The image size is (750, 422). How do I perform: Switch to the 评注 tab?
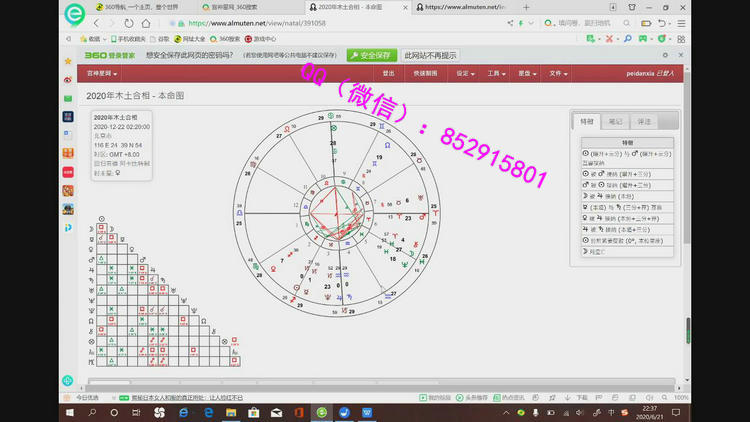[643, 121]
